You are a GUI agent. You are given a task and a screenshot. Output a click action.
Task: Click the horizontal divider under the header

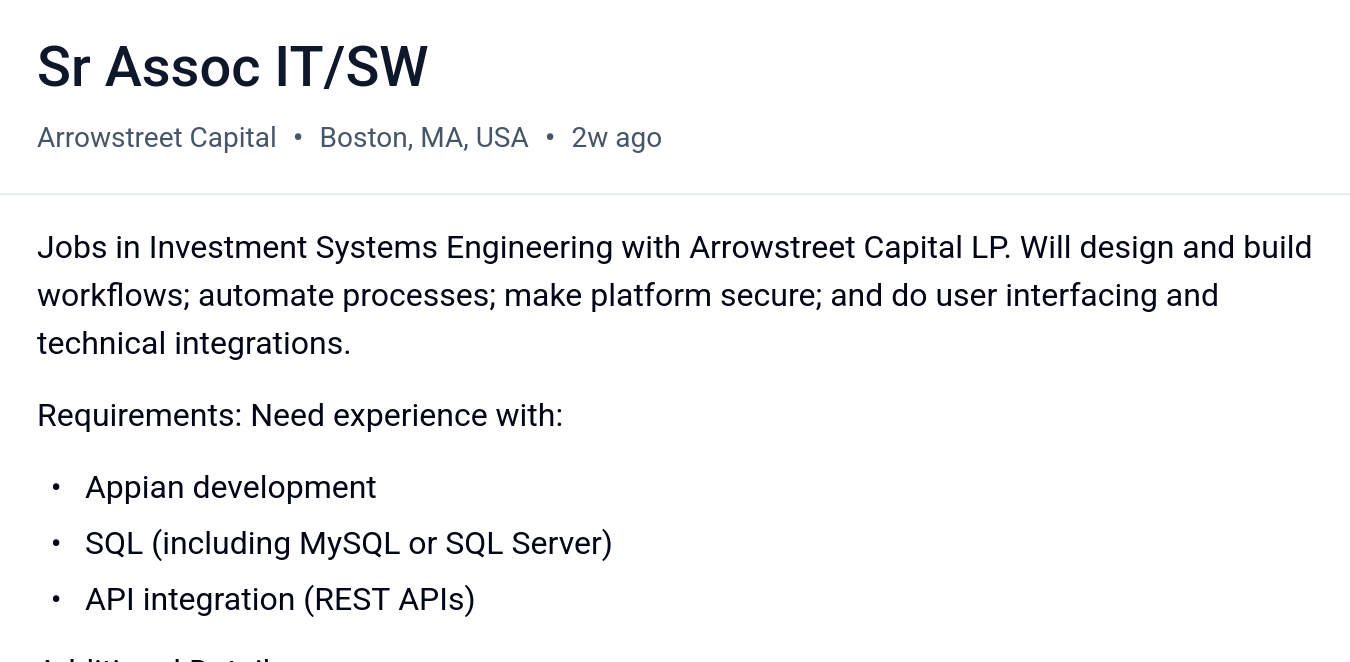(x=675, y=194)
